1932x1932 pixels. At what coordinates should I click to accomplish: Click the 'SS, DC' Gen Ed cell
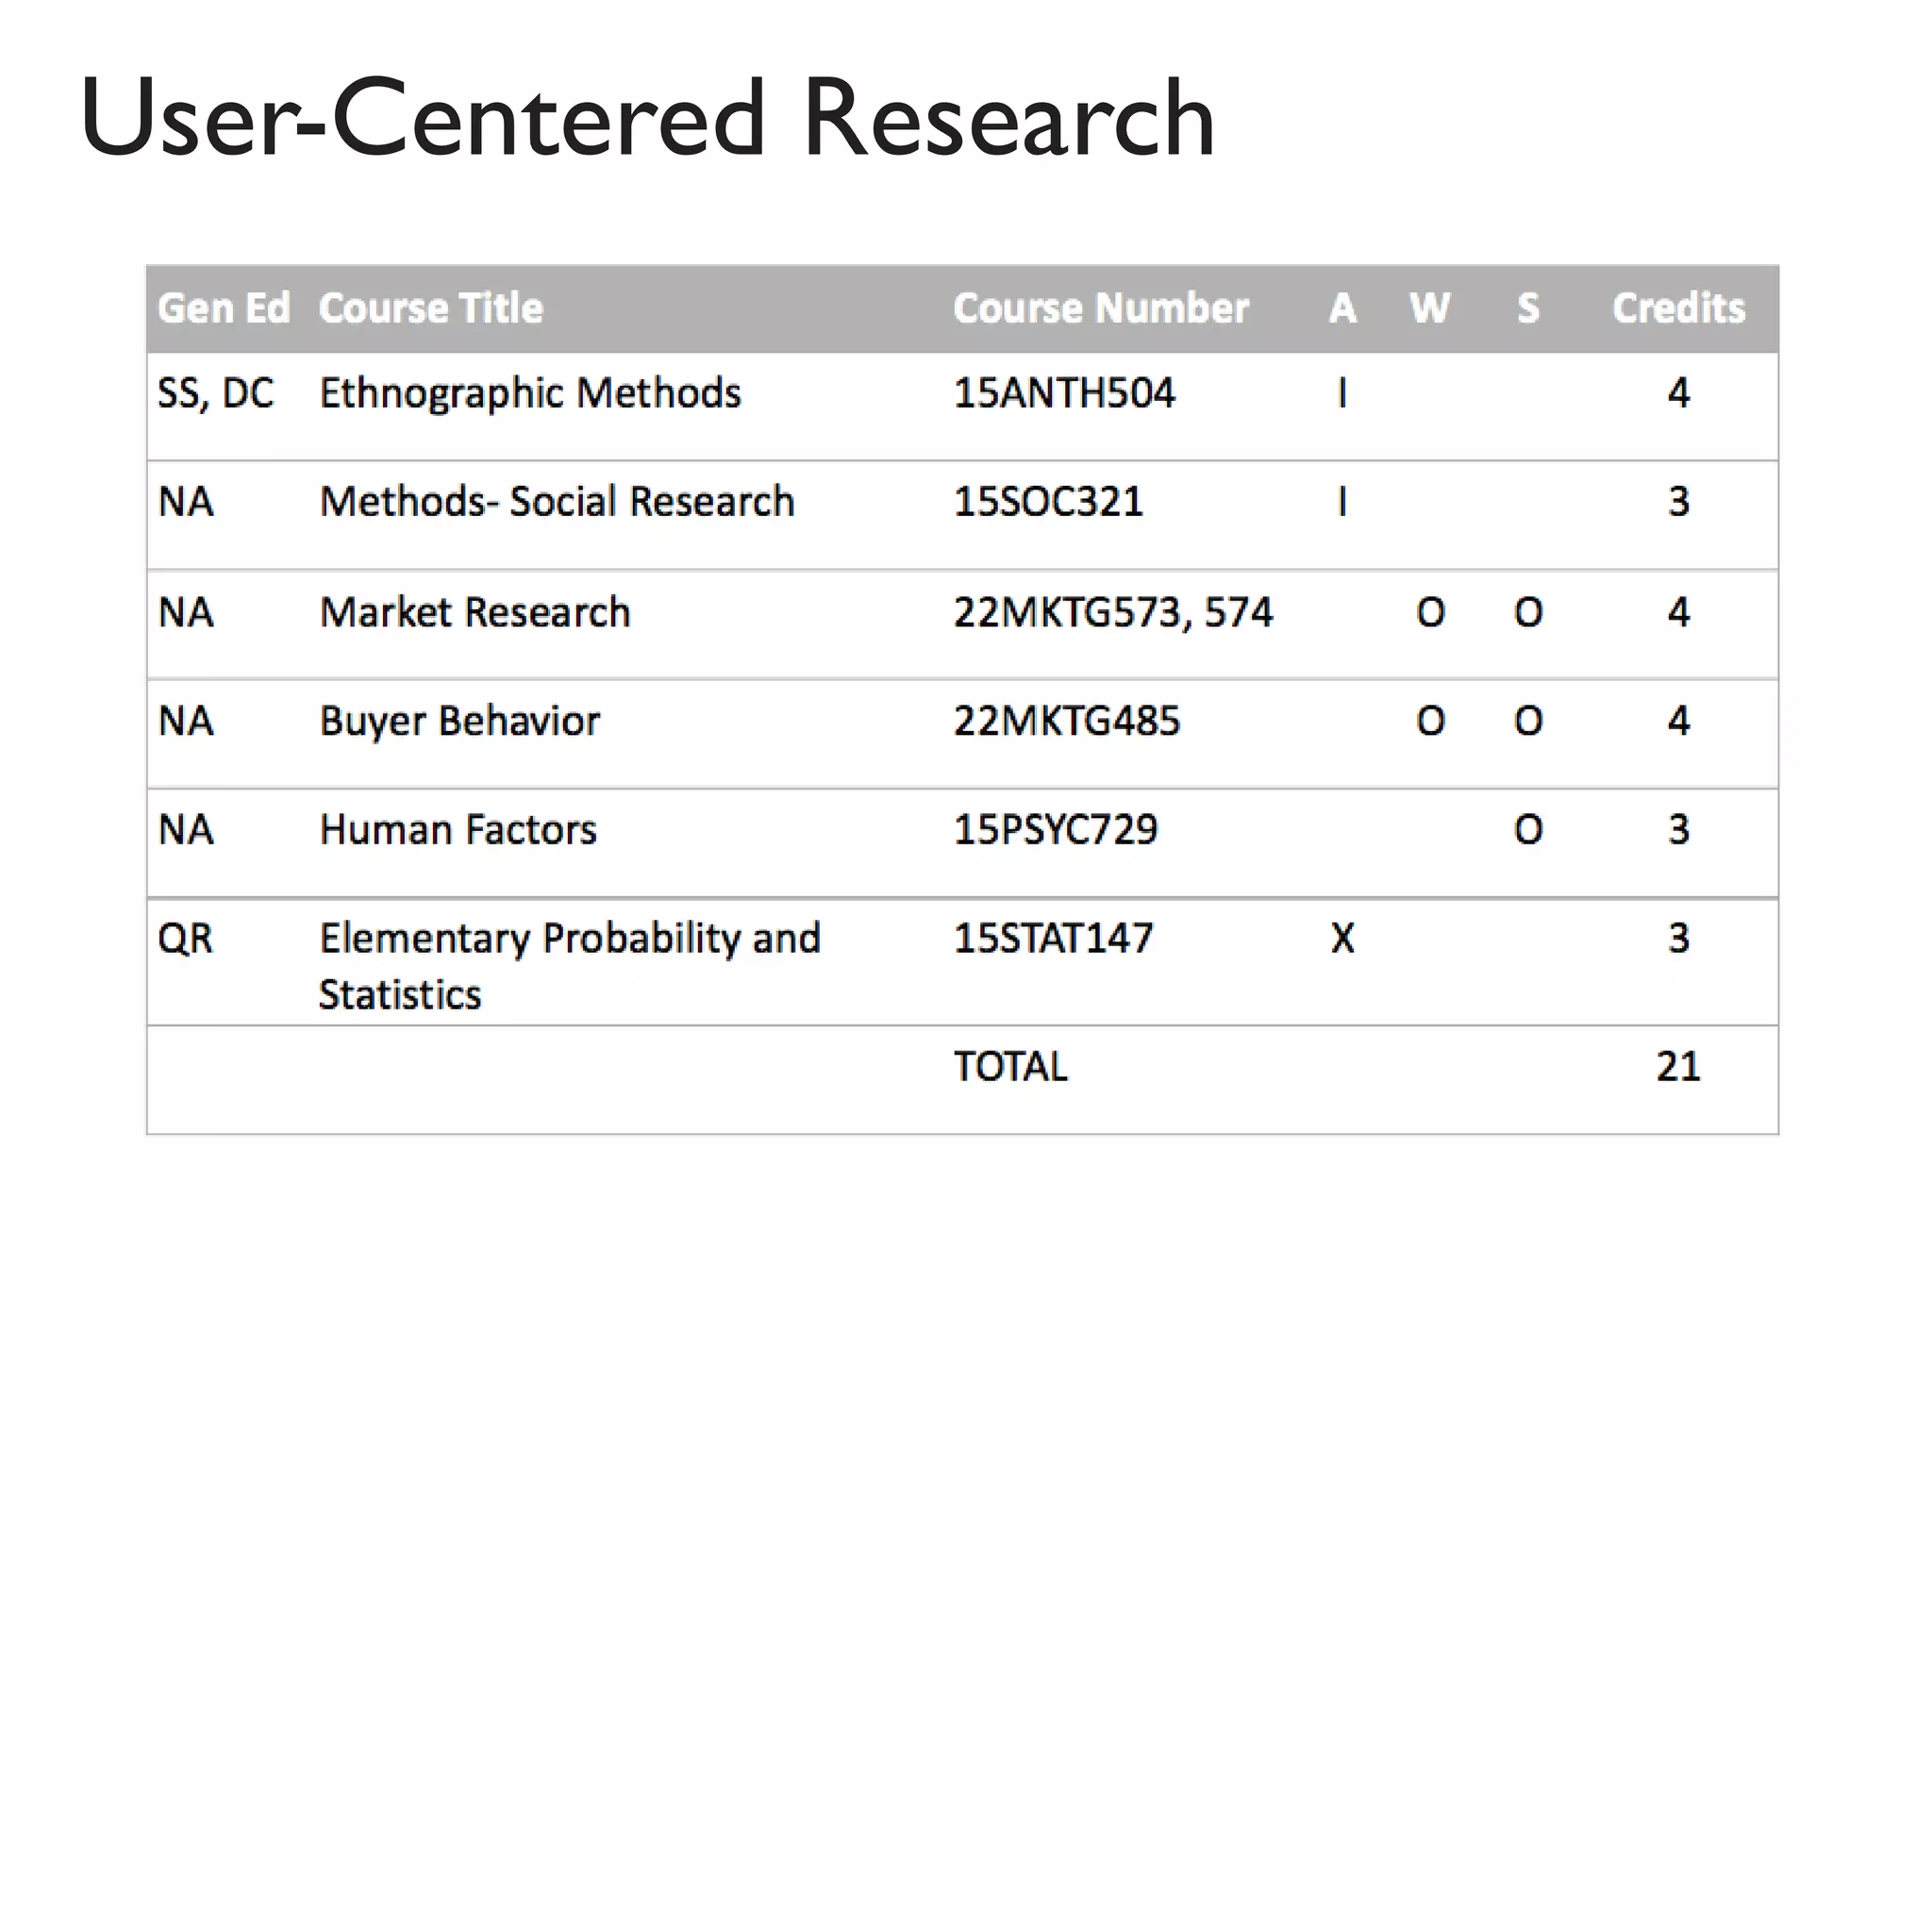click(215, 394)
